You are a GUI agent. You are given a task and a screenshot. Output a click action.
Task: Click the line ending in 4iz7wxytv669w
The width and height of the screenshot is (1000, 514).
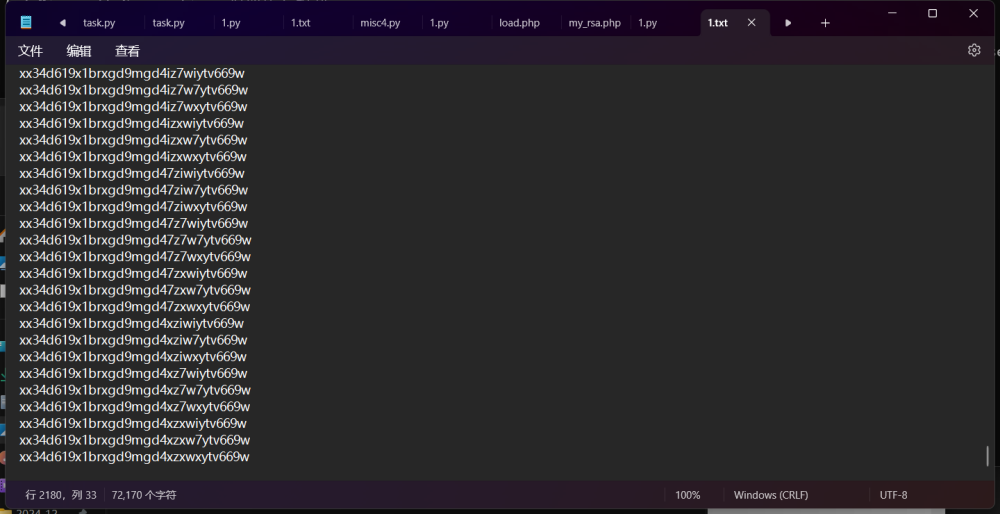pos(133,106)
